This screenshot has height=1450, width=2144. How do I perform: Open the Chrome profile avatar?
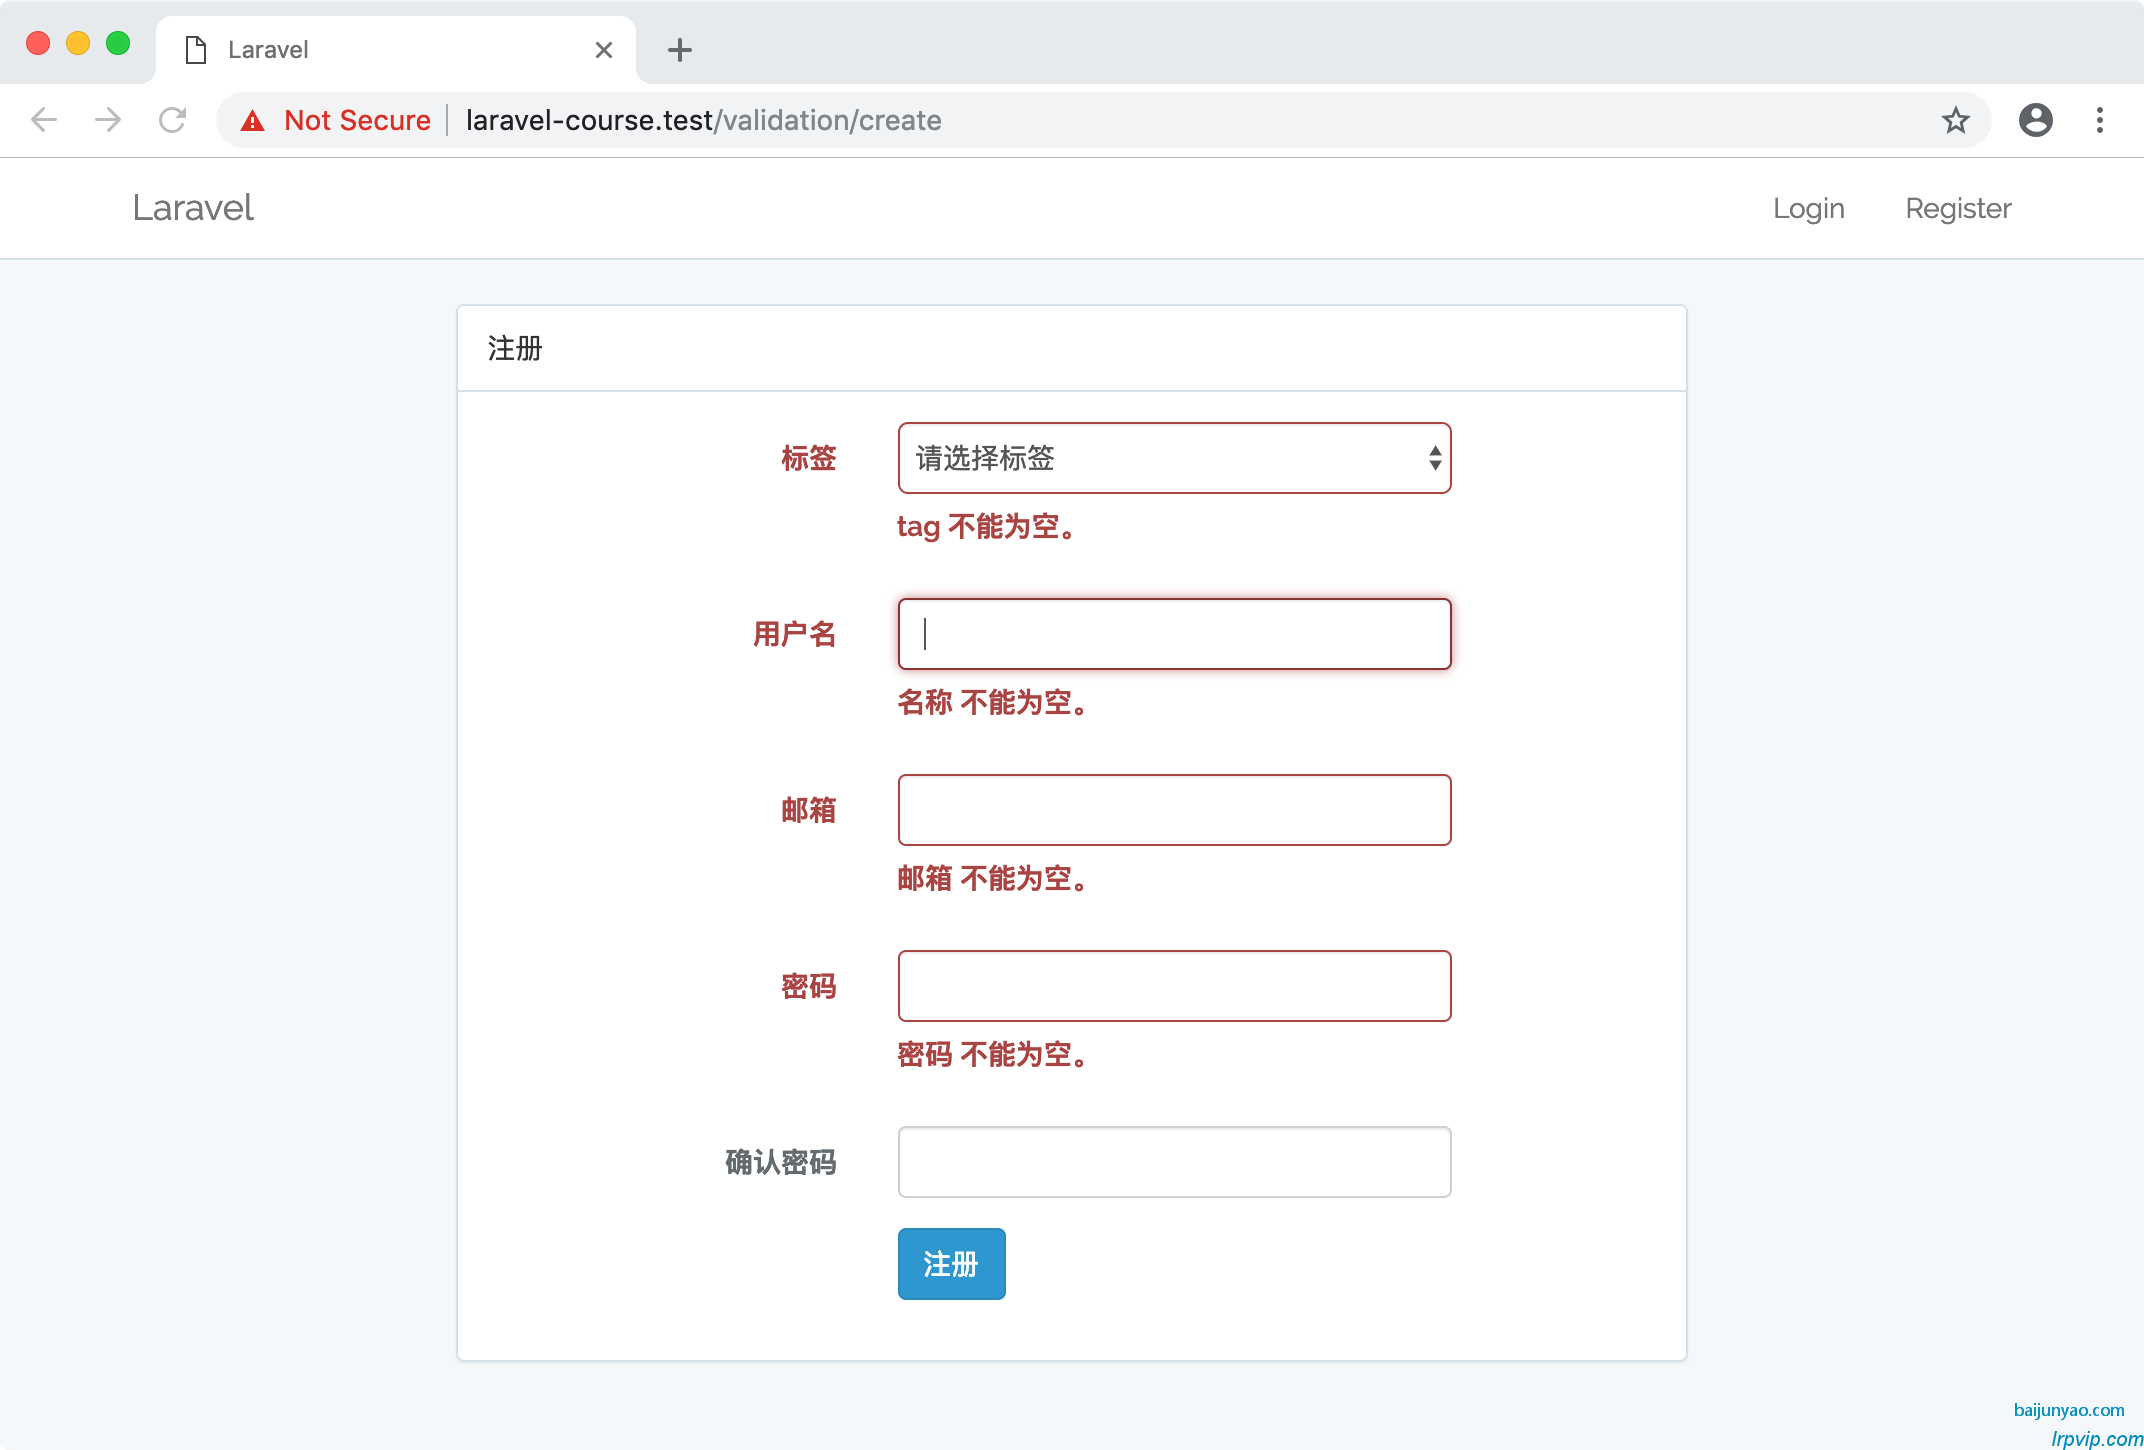tap(2036, 120)
